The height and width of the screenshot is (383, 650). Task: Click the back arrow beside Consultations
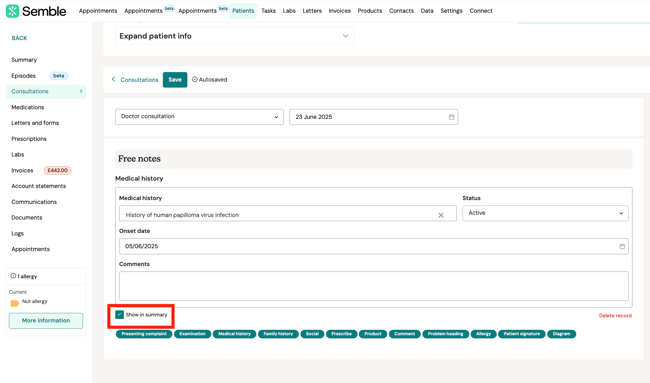click(113, 79)
